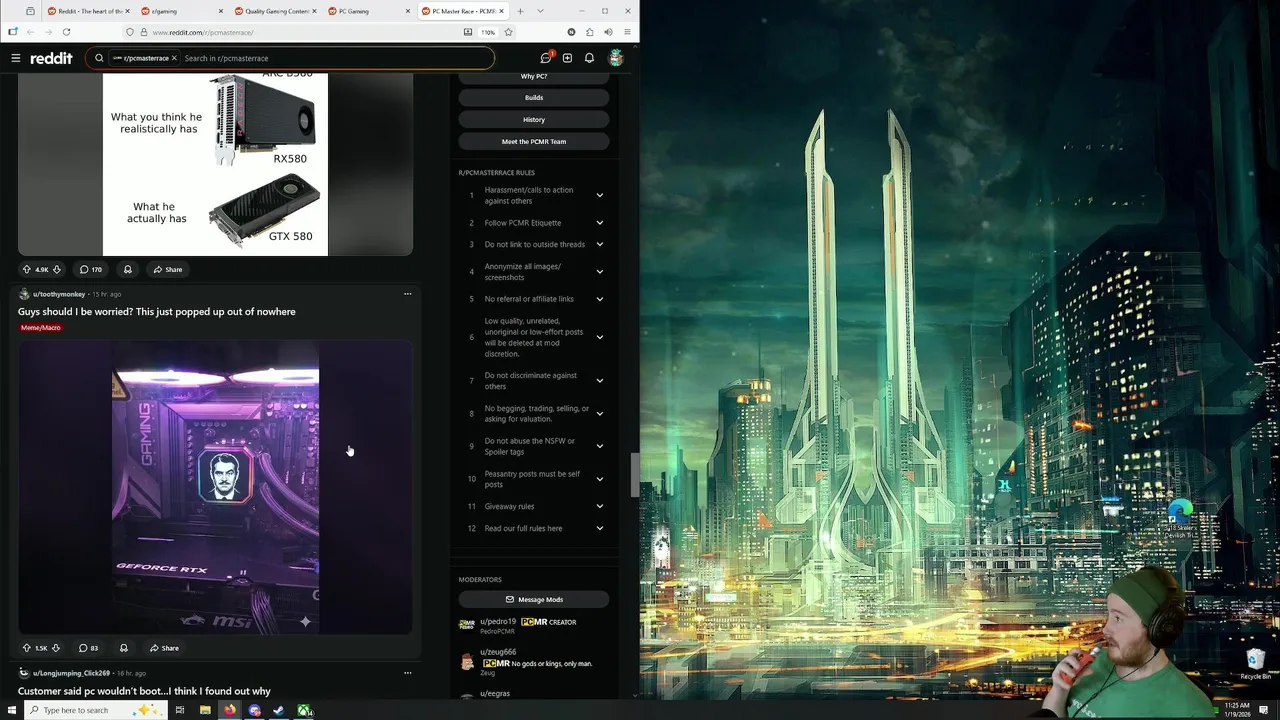The width and height of the screenshot is (1280, 720).
Task: List all tabs dropdown arrow
Action: coord(540,11)
